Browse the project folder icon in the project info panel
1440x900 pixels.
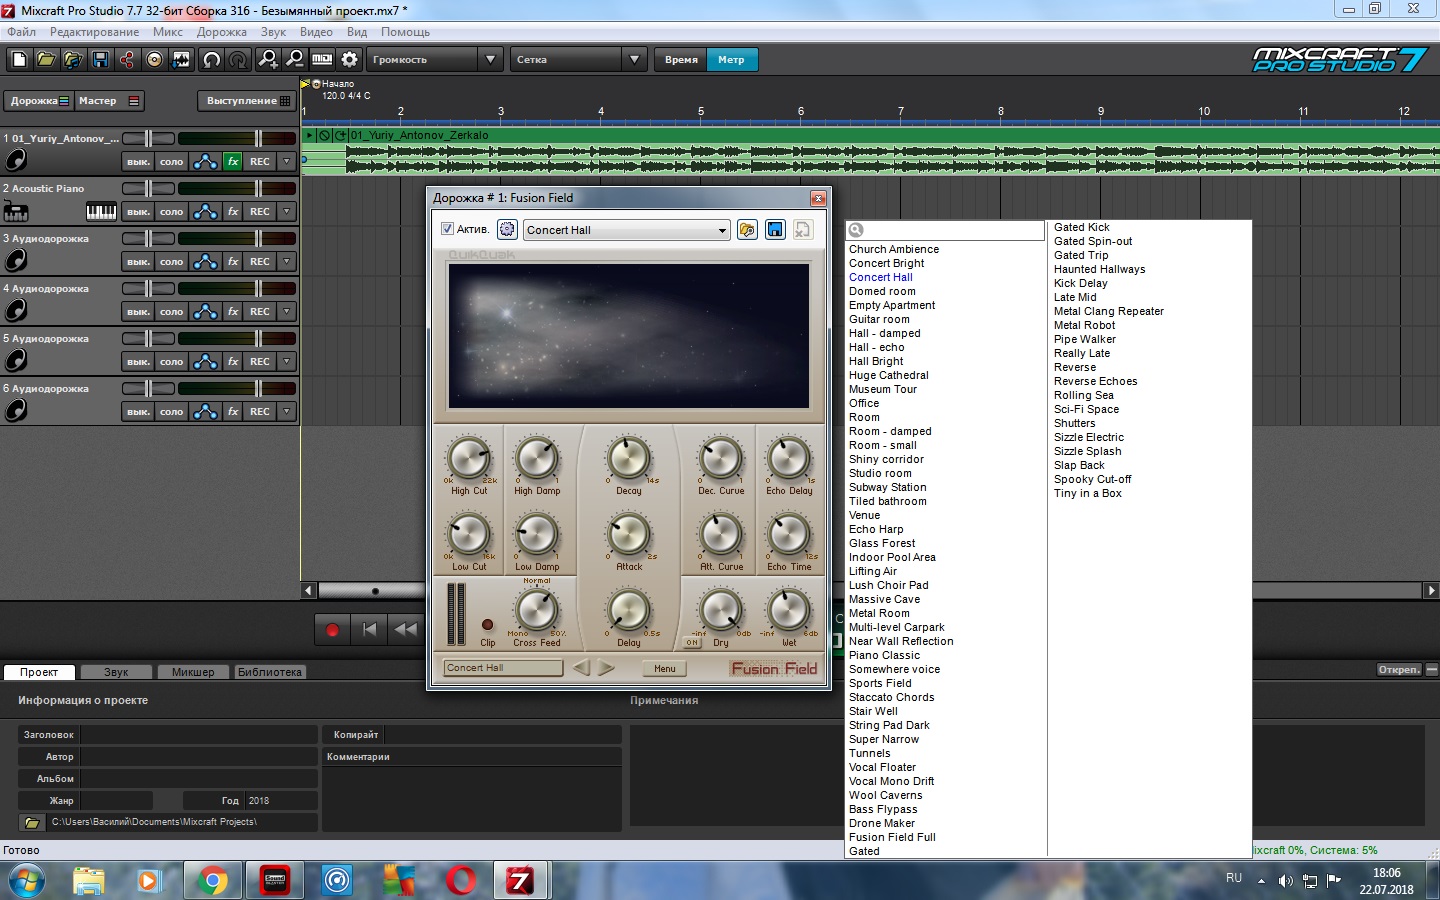coord(32,822)
